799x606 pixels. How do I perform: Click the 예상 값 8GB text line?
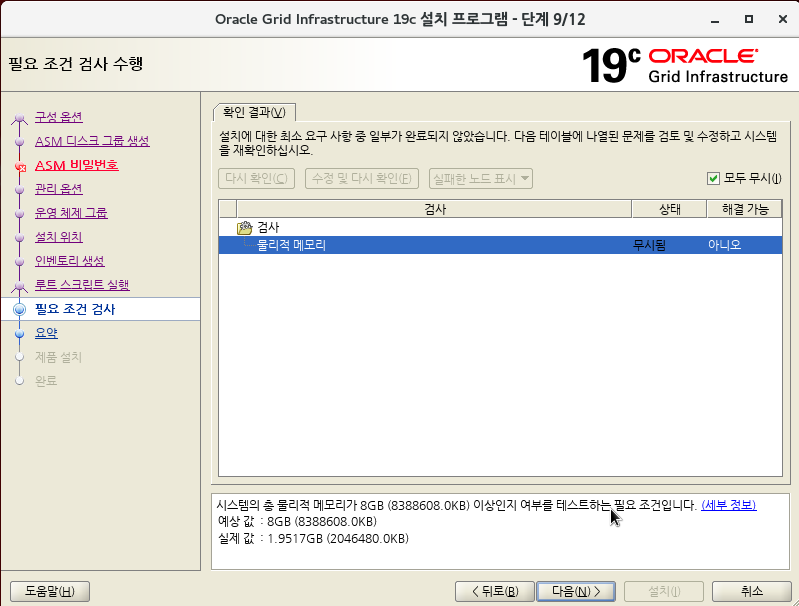pos(297,522)
